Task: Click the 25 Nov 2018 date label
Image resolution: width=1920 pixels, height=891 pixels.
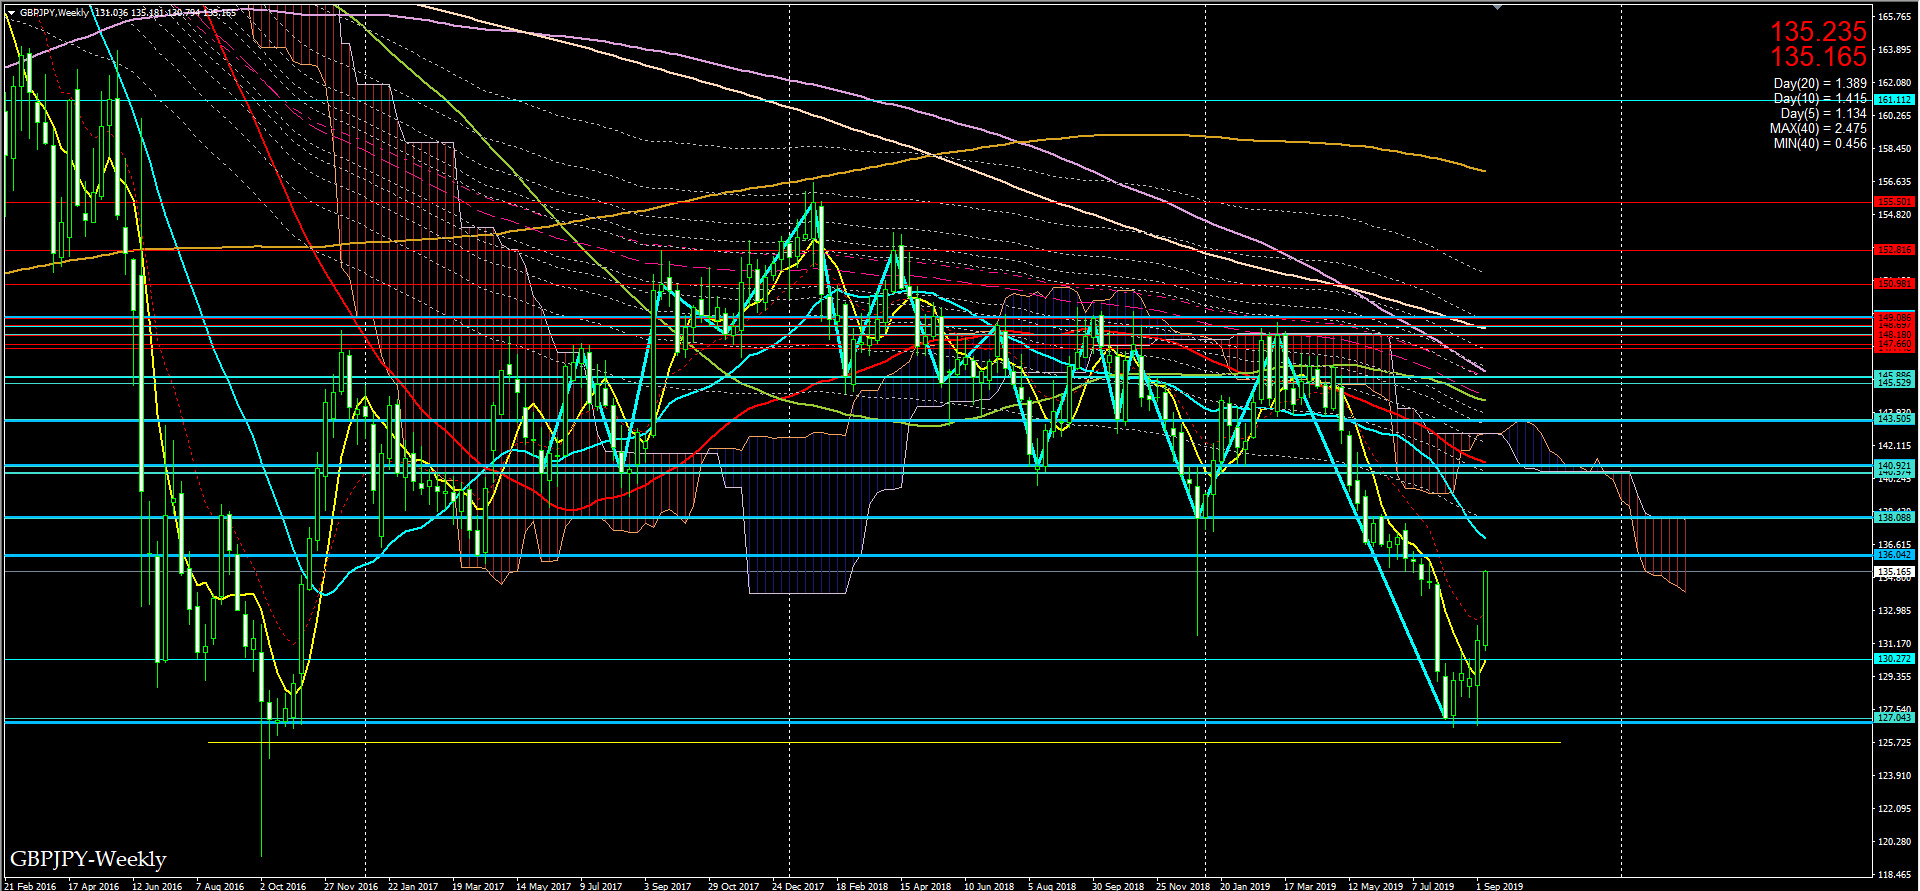Action: click(x=1182, y=886)
